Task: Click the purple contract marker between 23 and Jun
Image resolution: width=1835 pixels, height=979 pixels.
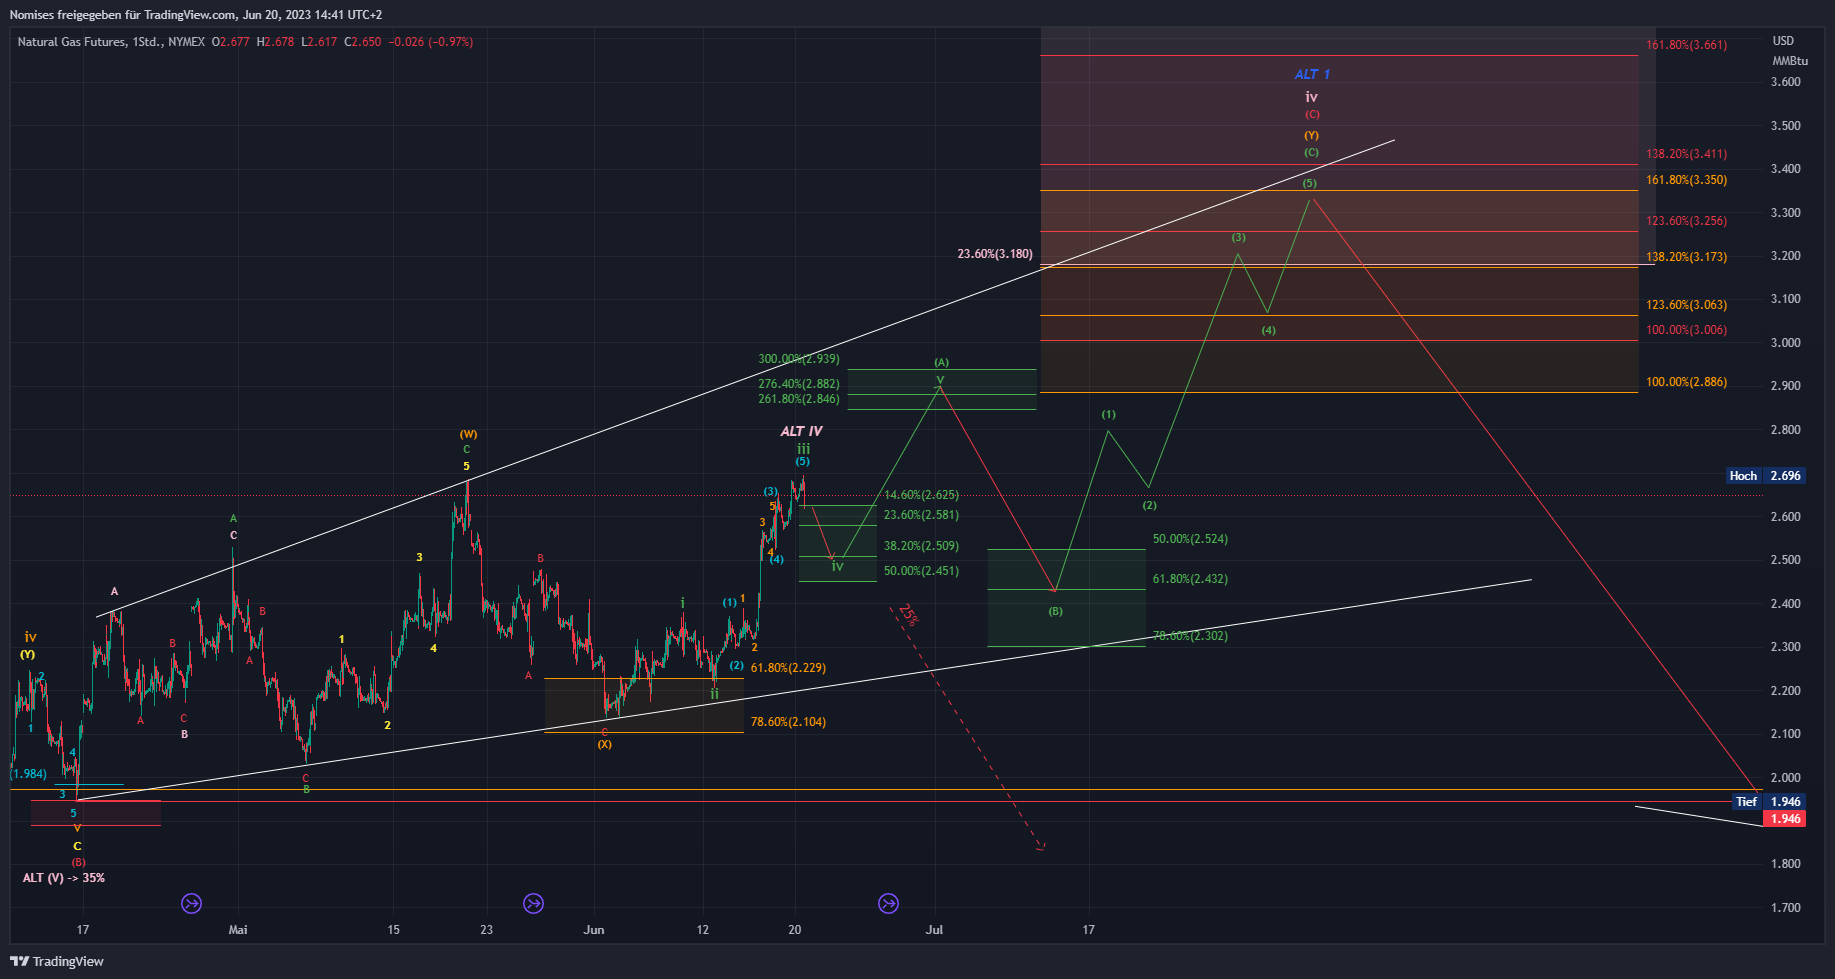Action: click(534, 904)
